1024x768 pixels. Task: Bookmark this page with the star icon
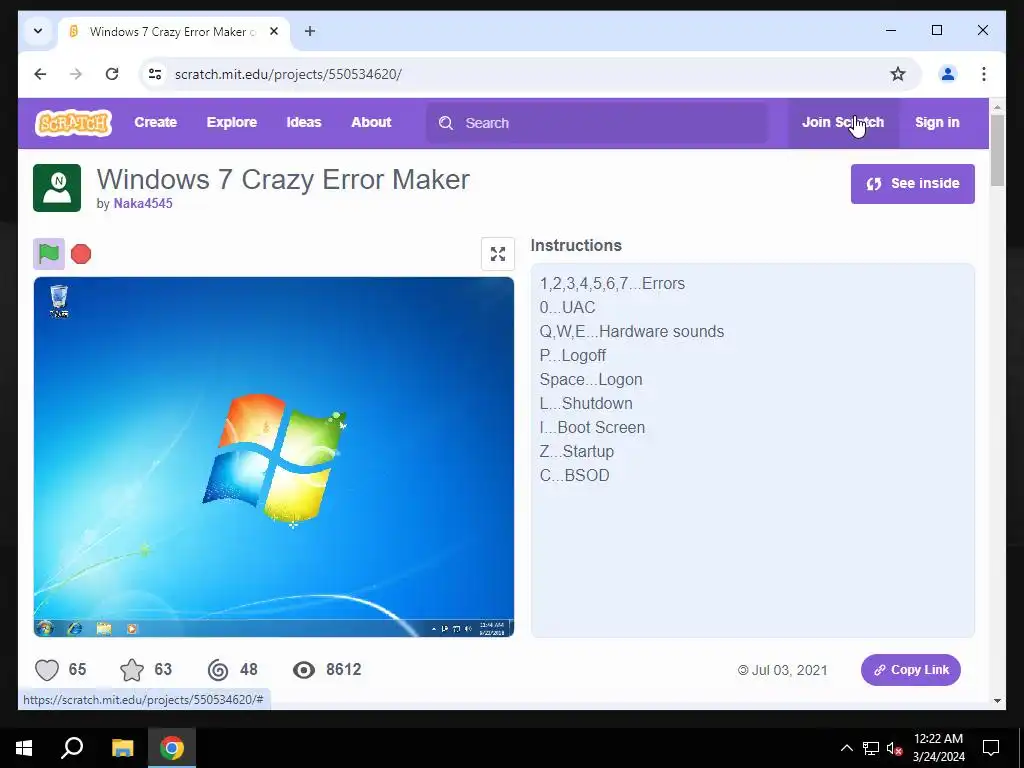(898, 74)
